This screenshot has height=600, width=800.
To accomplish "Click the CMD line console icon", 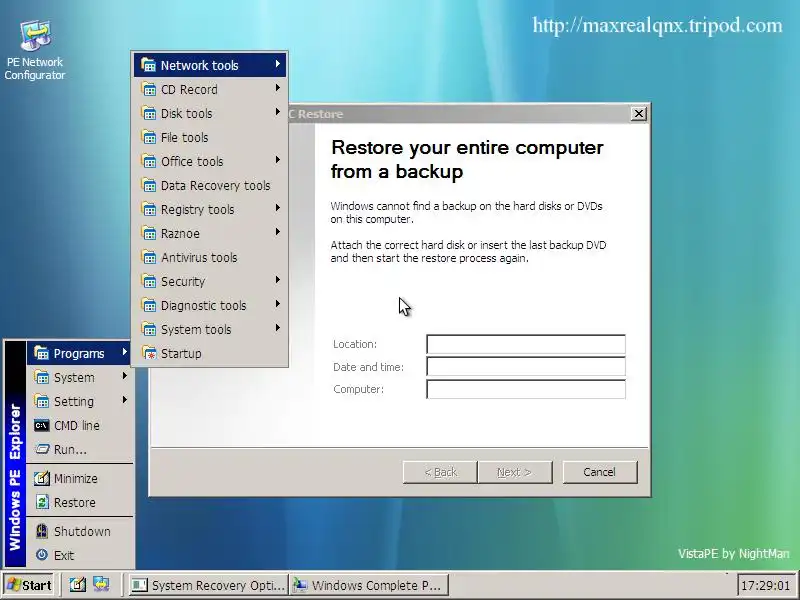I will coord(41,424).
